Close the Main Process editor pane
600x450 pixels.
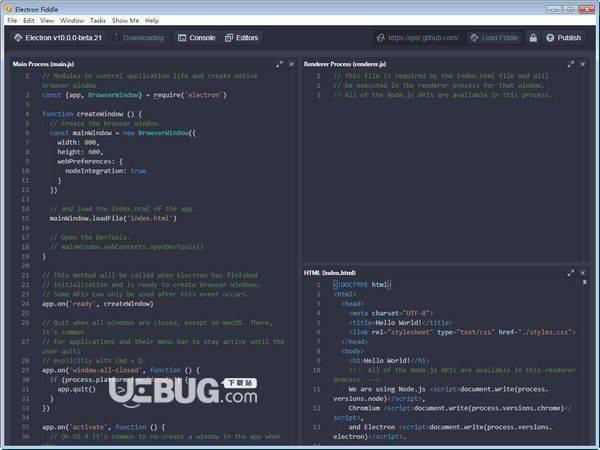[292, 64]
